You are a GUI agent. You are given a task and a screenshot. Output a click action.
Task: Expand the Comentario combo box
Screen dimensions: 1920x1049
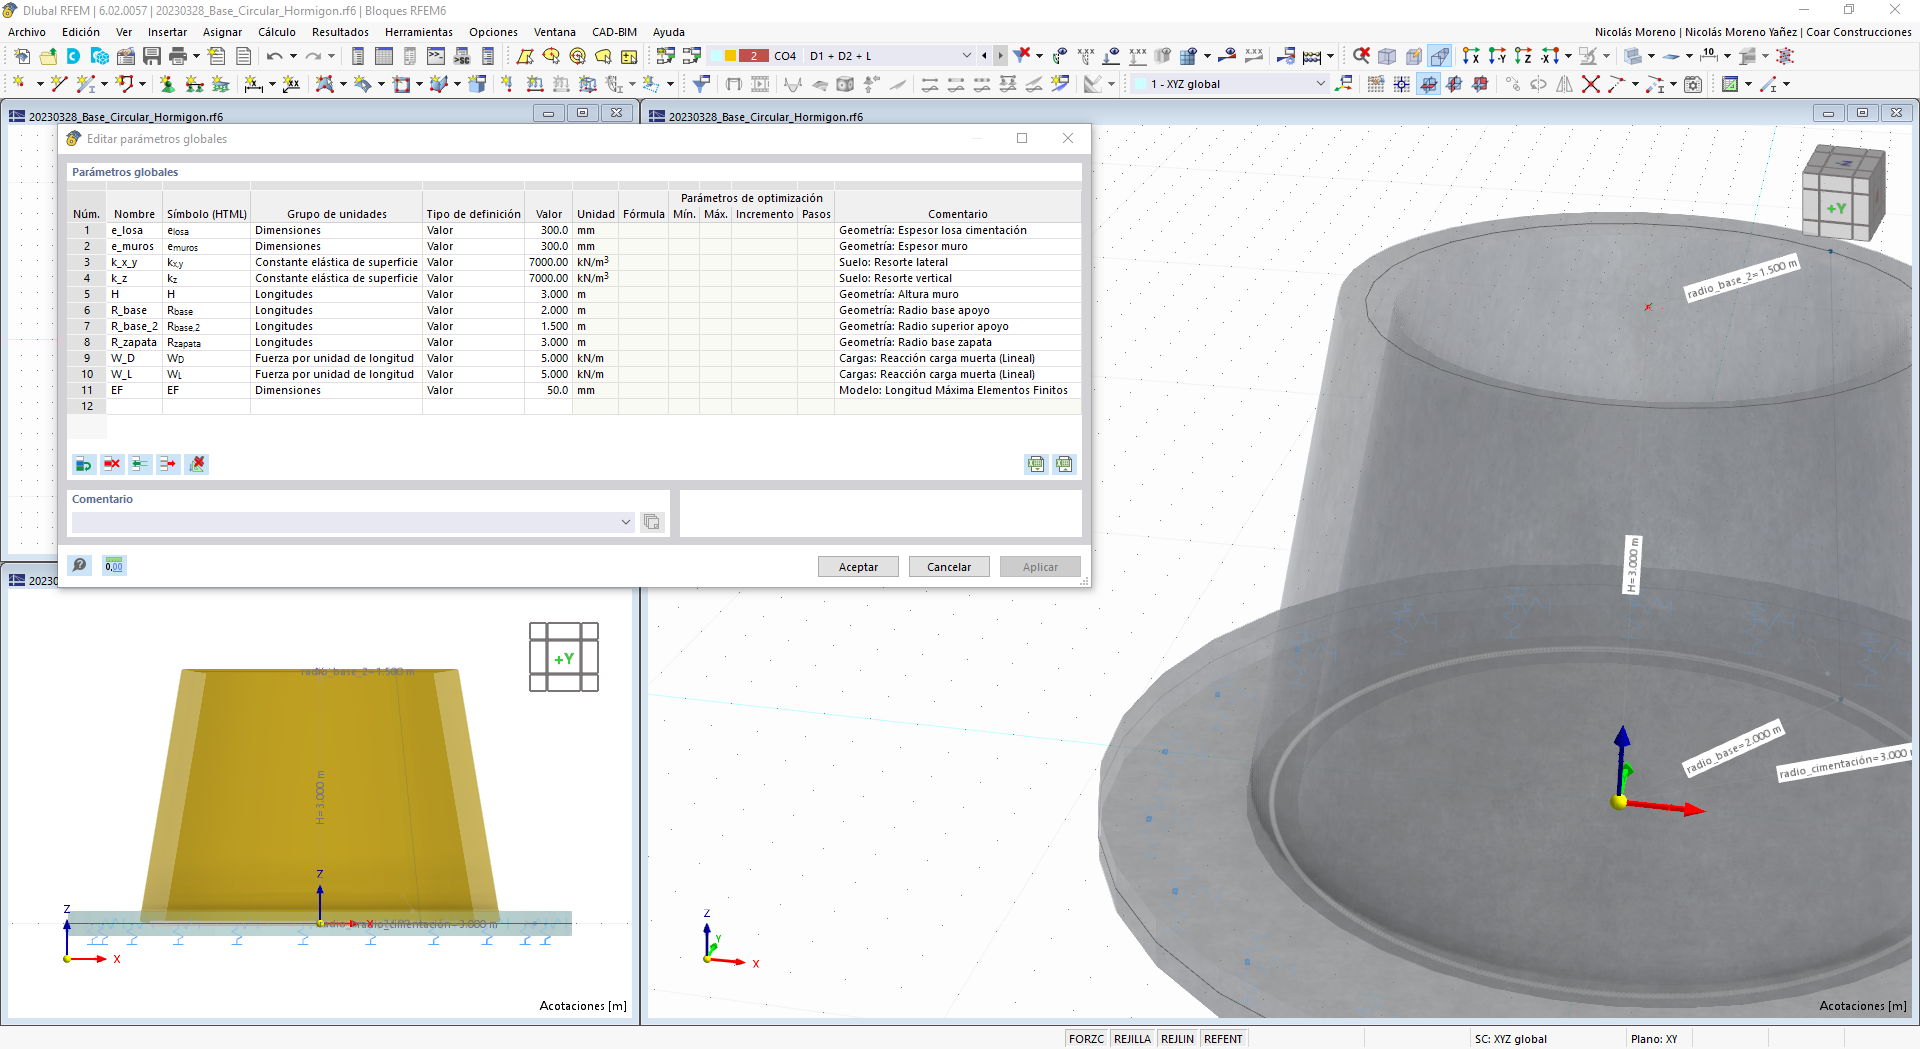626,522
